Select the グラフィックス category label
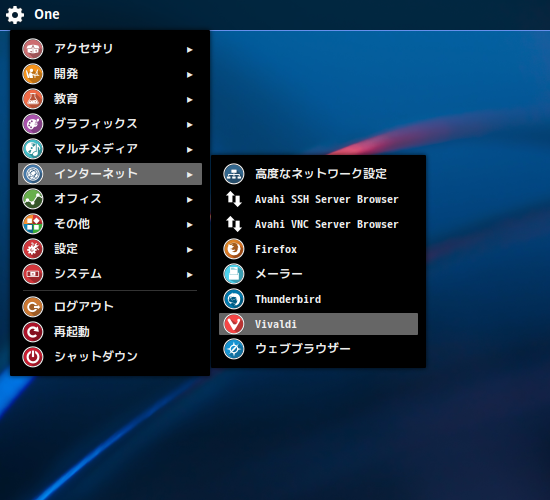550x500 pixels. tap(96, 124)
